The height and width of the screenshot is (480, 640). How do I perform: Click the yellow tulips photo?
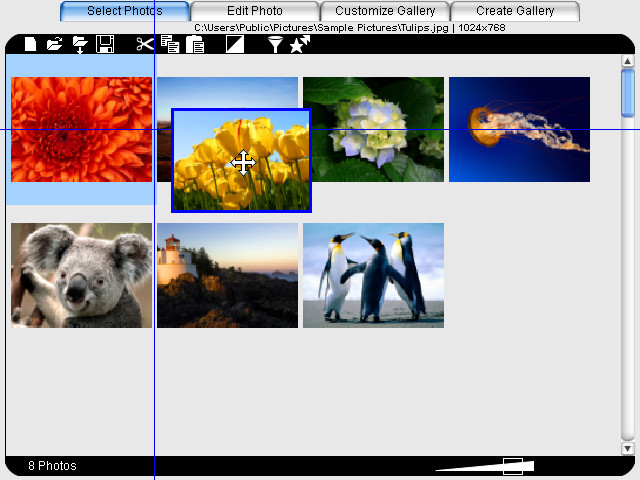point(242,160)
